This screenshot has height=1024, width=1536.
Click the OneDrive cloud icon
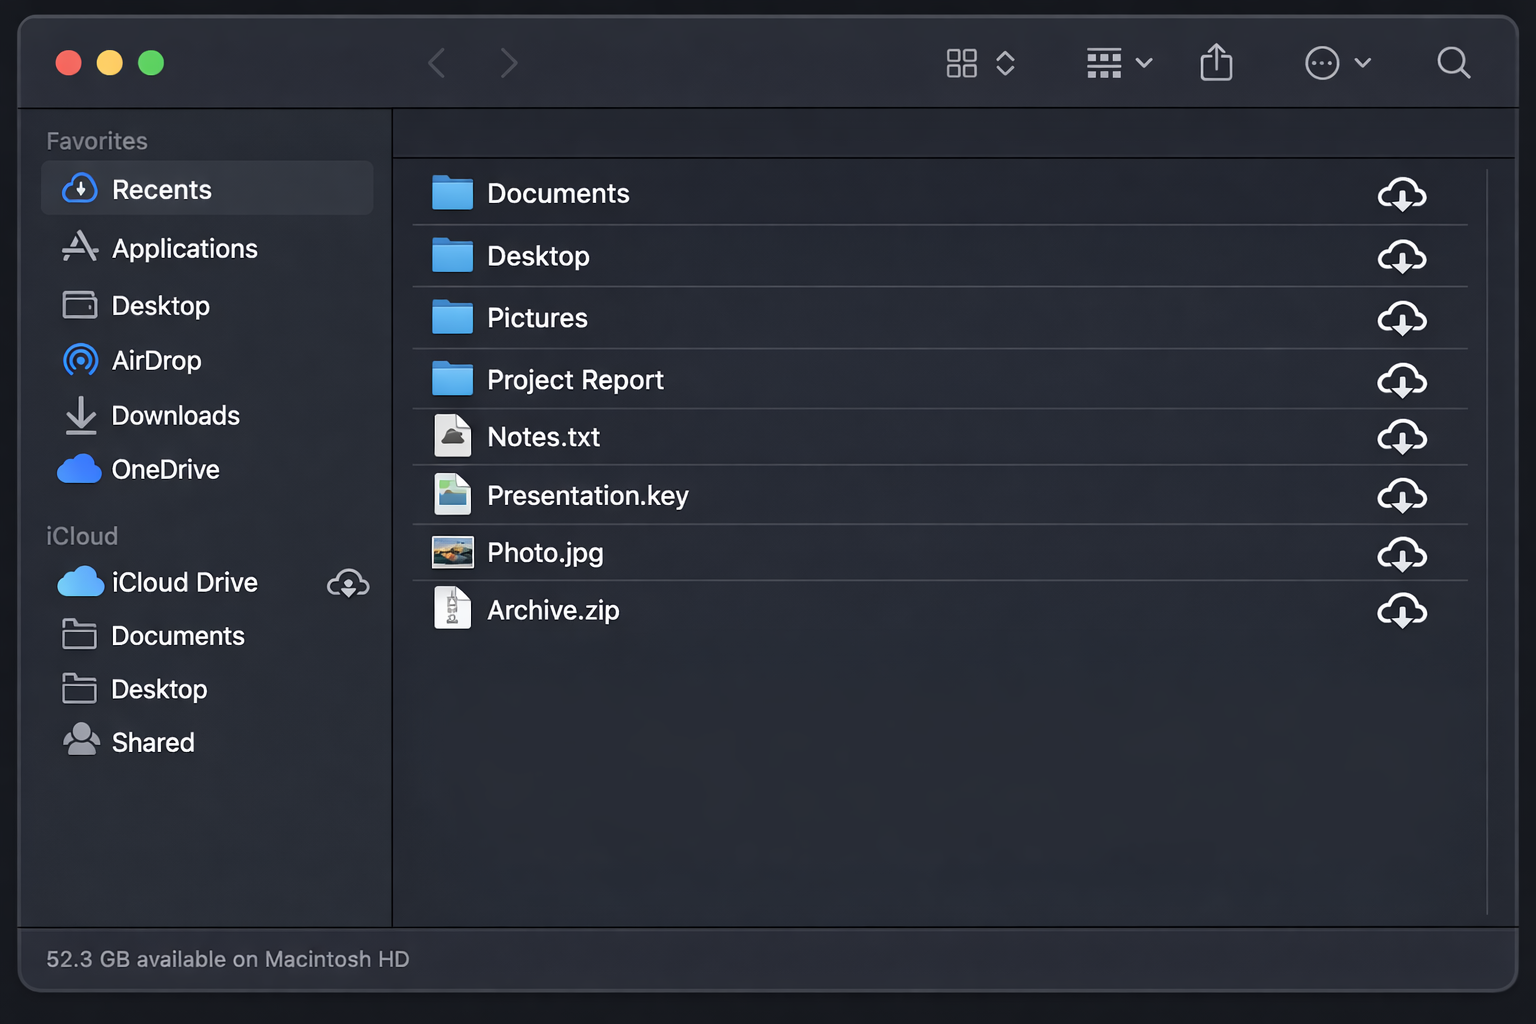[79, 469]
